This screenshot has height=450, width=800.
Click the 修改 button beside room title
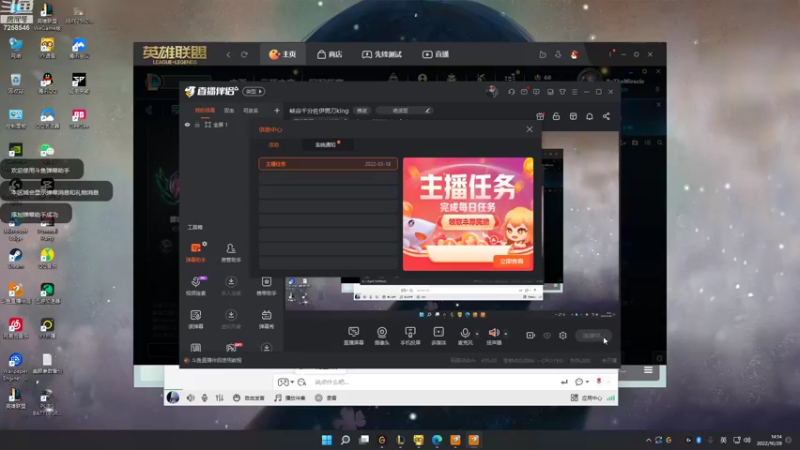click(x=362, y=110)
